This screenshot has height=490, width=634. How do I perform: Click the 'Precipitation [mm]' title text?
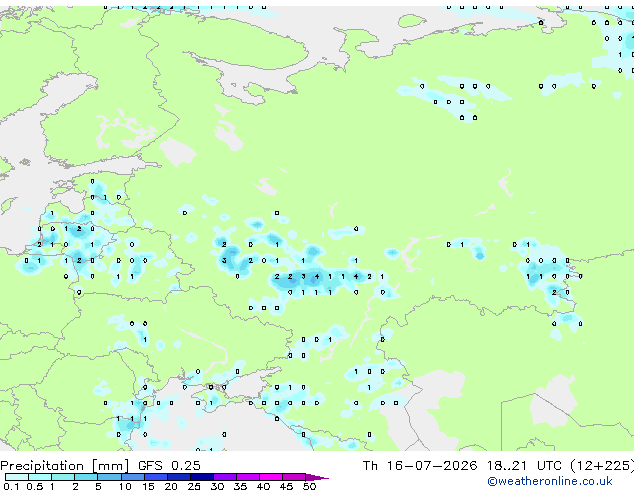pyautogui.click(x=65, y=466)
